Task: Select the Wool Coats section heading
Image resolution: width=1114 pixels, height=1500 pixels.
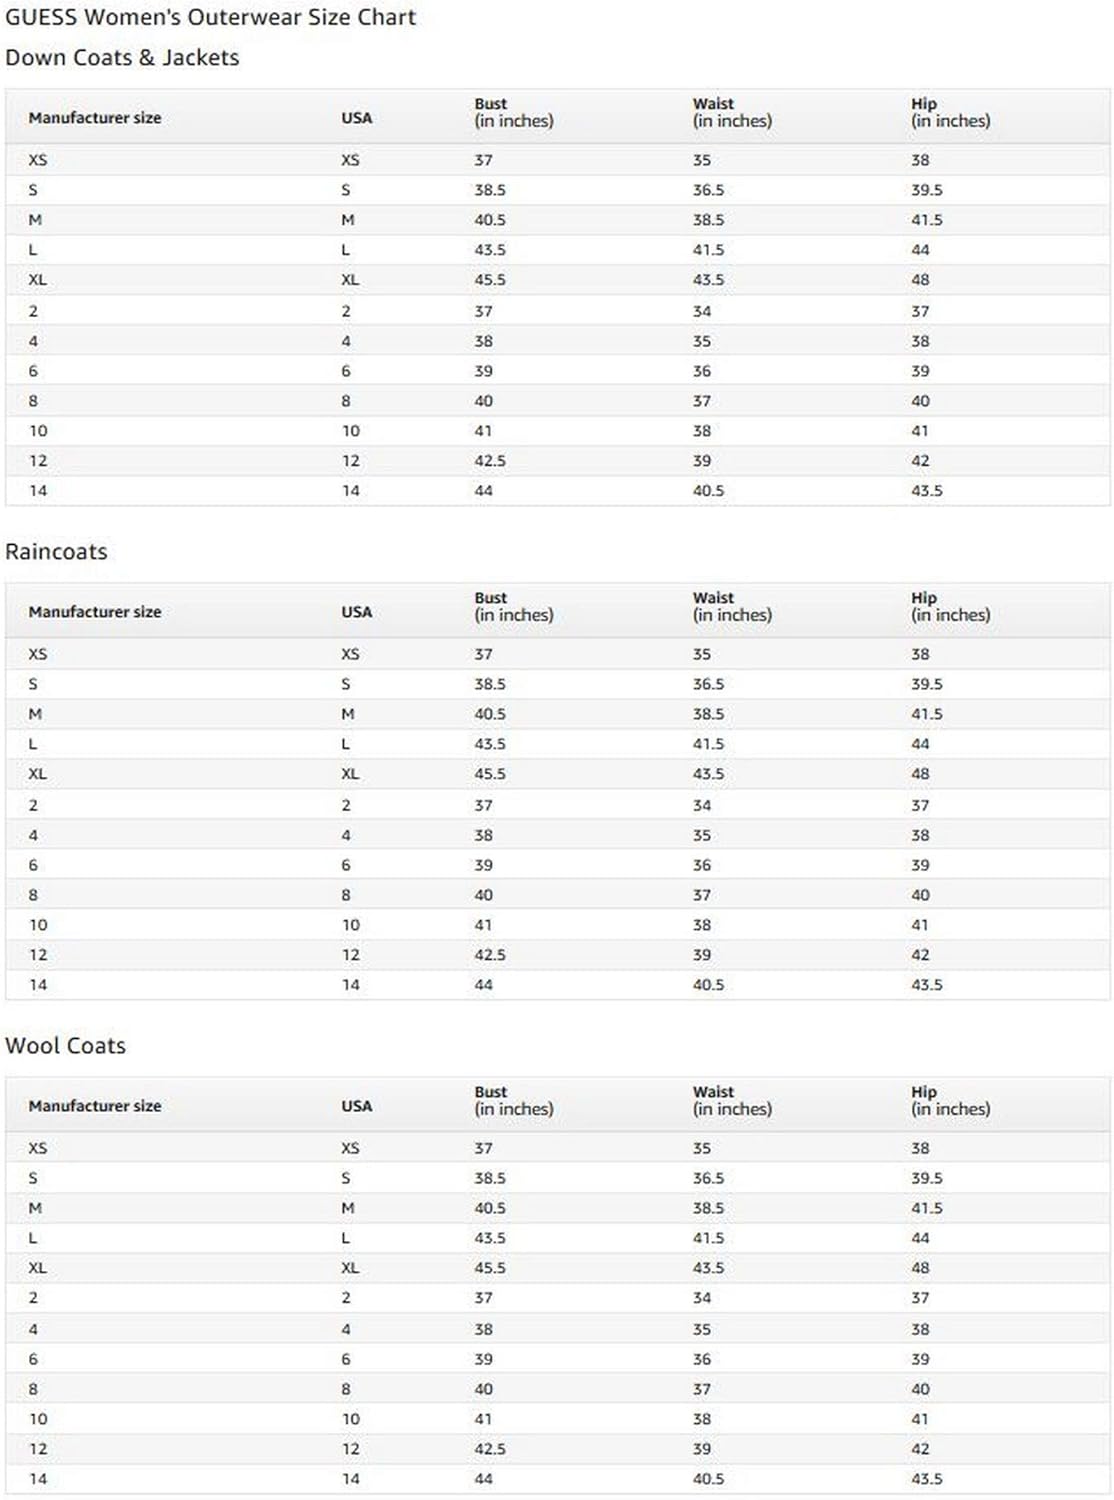Action: pyautogui.click(x=65, y=1046)
